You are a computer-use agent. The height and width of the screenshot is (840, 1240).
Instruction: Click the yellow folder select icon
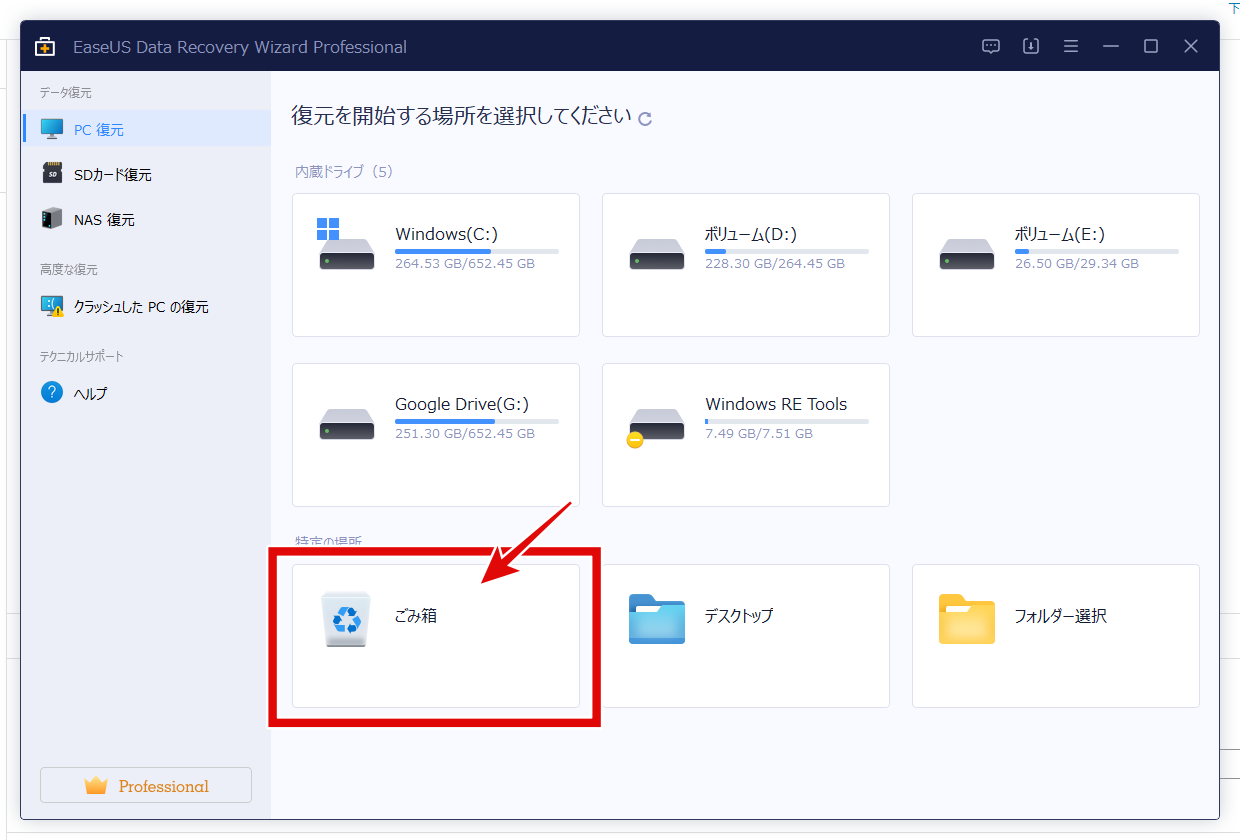click(x=967, y=619)
